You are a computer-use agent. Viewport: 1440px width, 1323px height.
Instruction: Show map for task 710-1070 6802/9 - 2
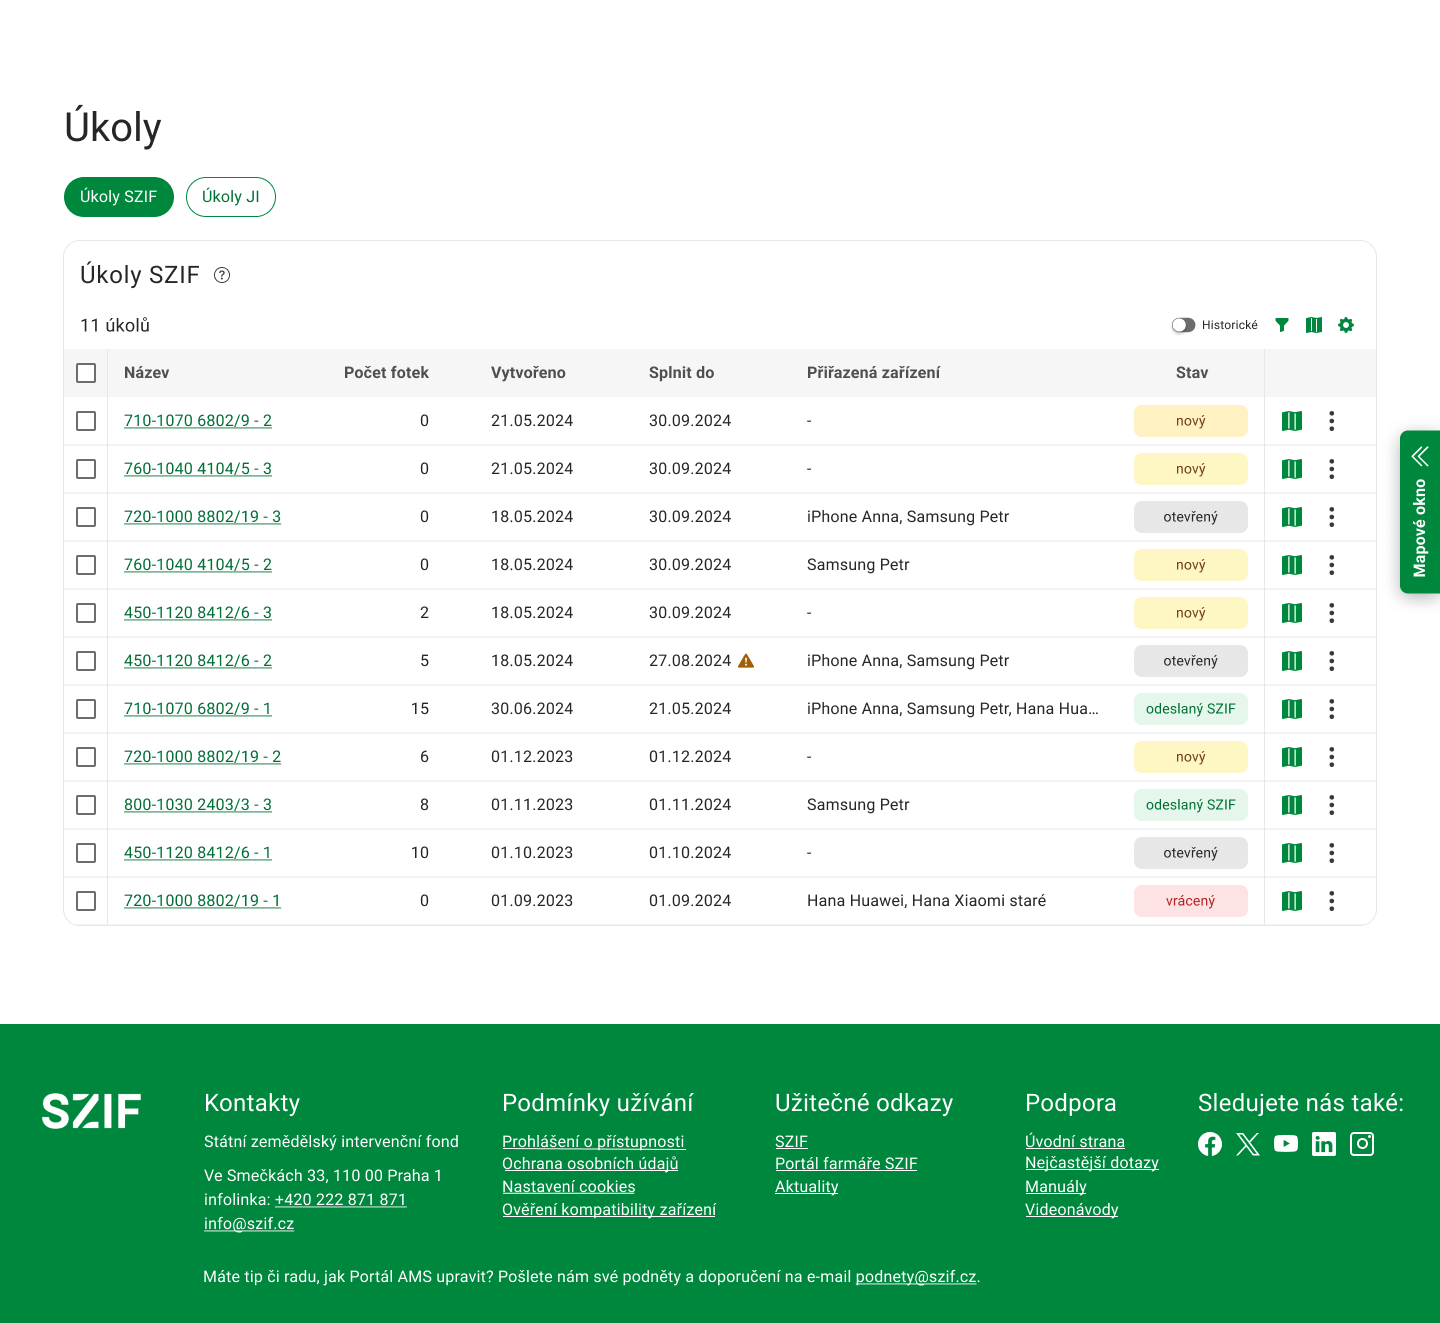[1292, 421]
